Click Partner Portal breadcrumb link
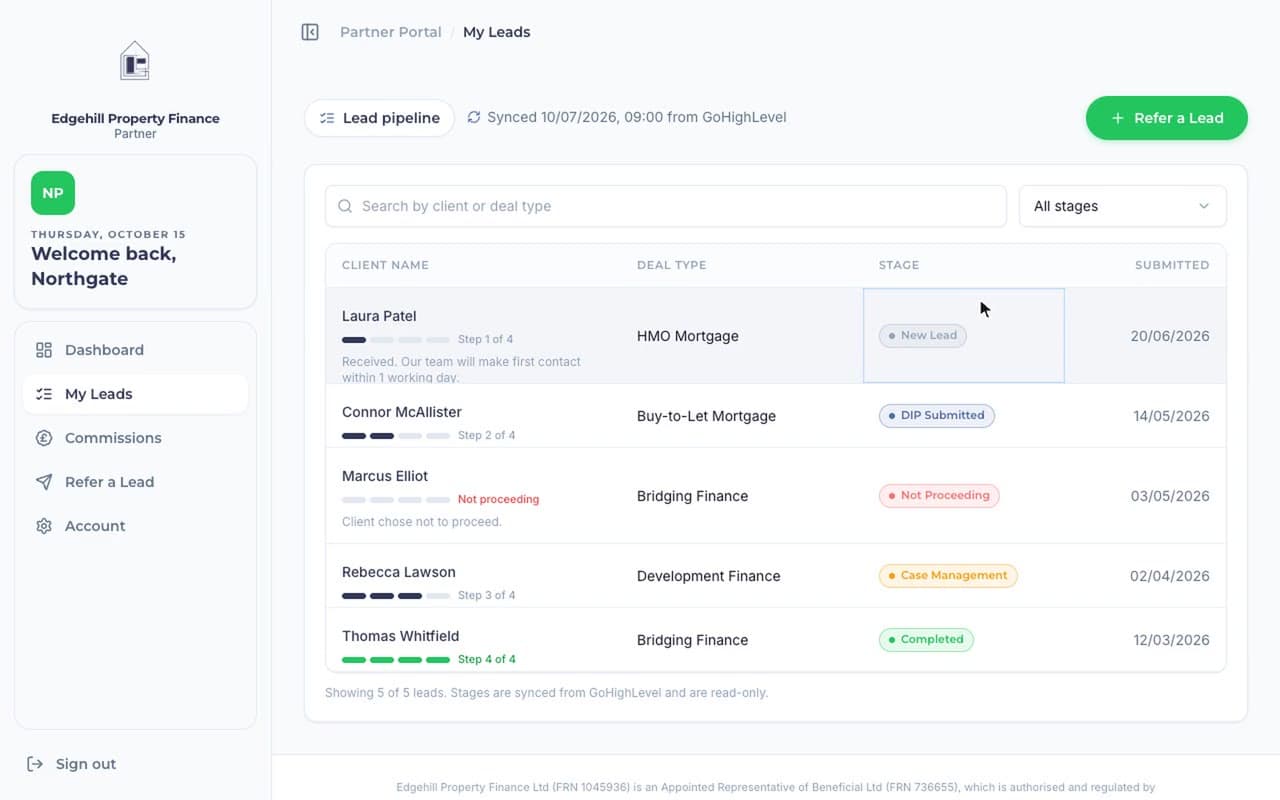Viewport: 1280px width, 800px height. pos(390,32)
